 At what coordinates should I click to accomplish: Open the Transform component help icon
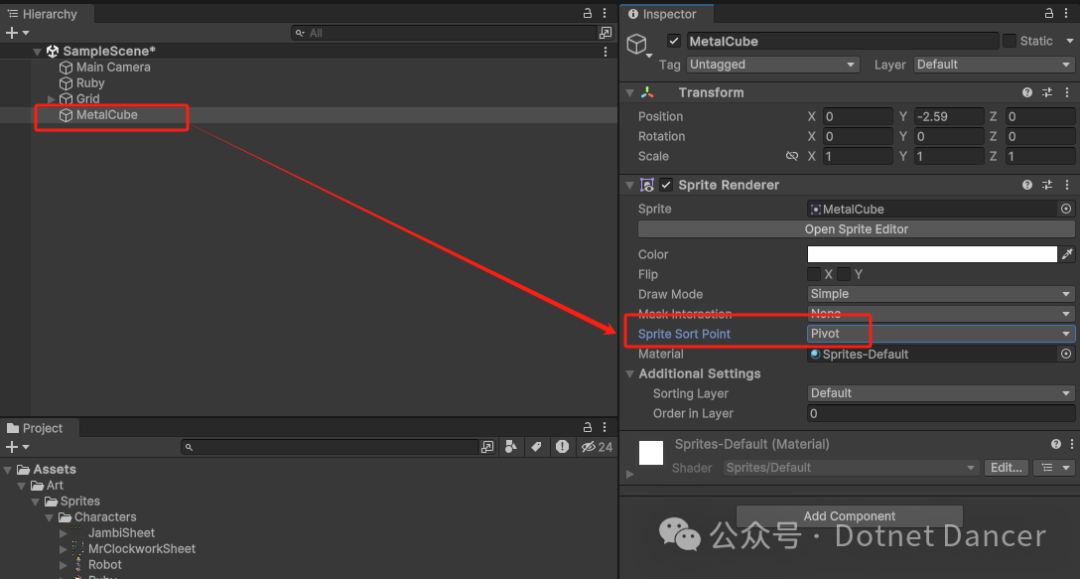1027,92
